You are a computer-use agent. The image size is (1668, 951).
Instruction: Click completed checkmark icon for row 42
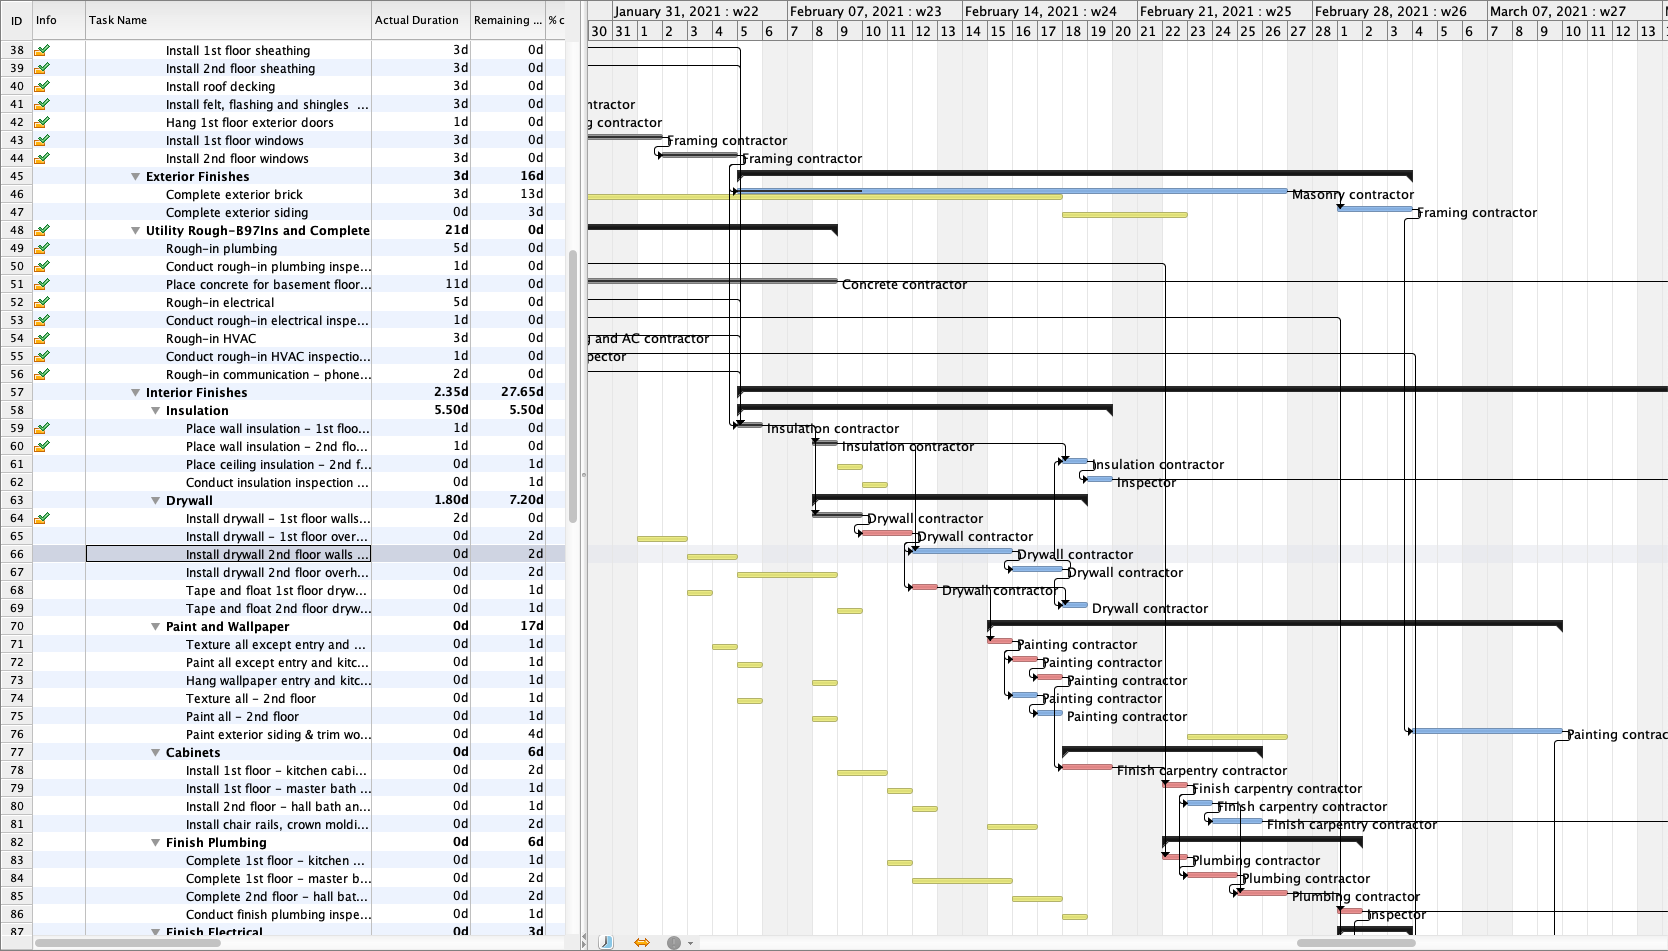click(42, 122)
